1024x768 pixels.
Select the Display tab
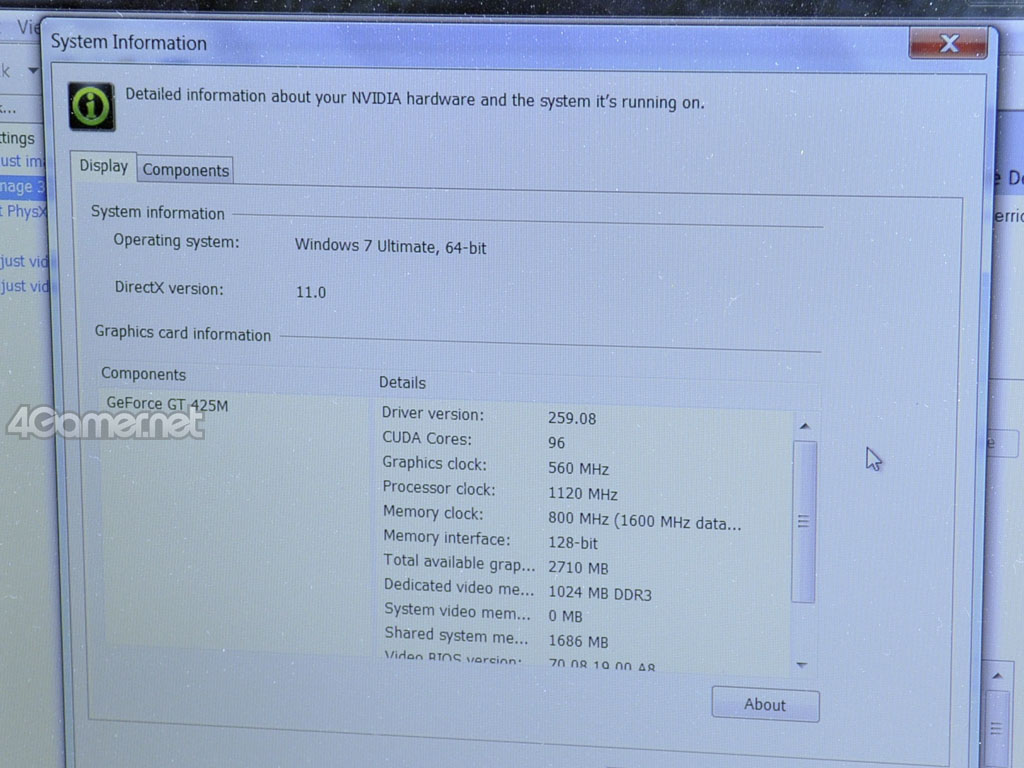pos(103,167)
